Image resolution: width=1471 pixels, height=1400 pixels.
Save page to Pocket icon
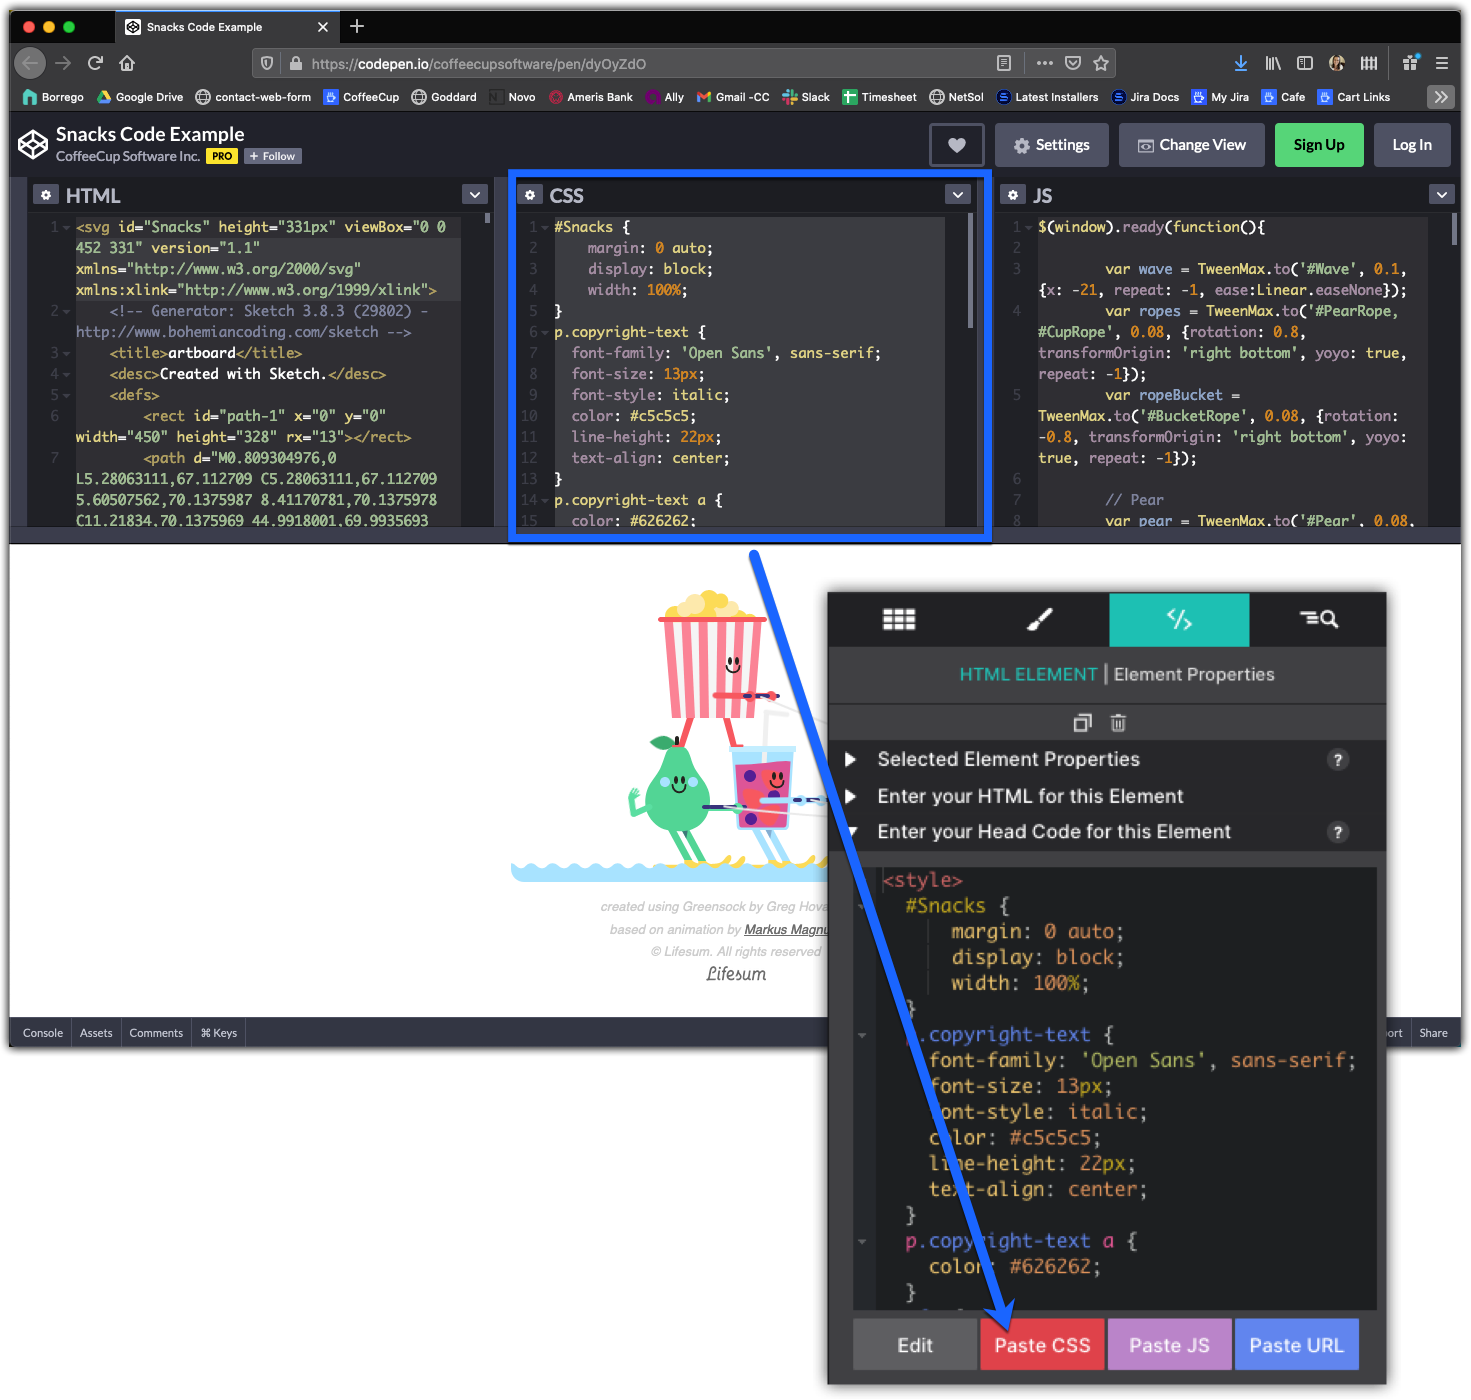[x=1073, y=63]
